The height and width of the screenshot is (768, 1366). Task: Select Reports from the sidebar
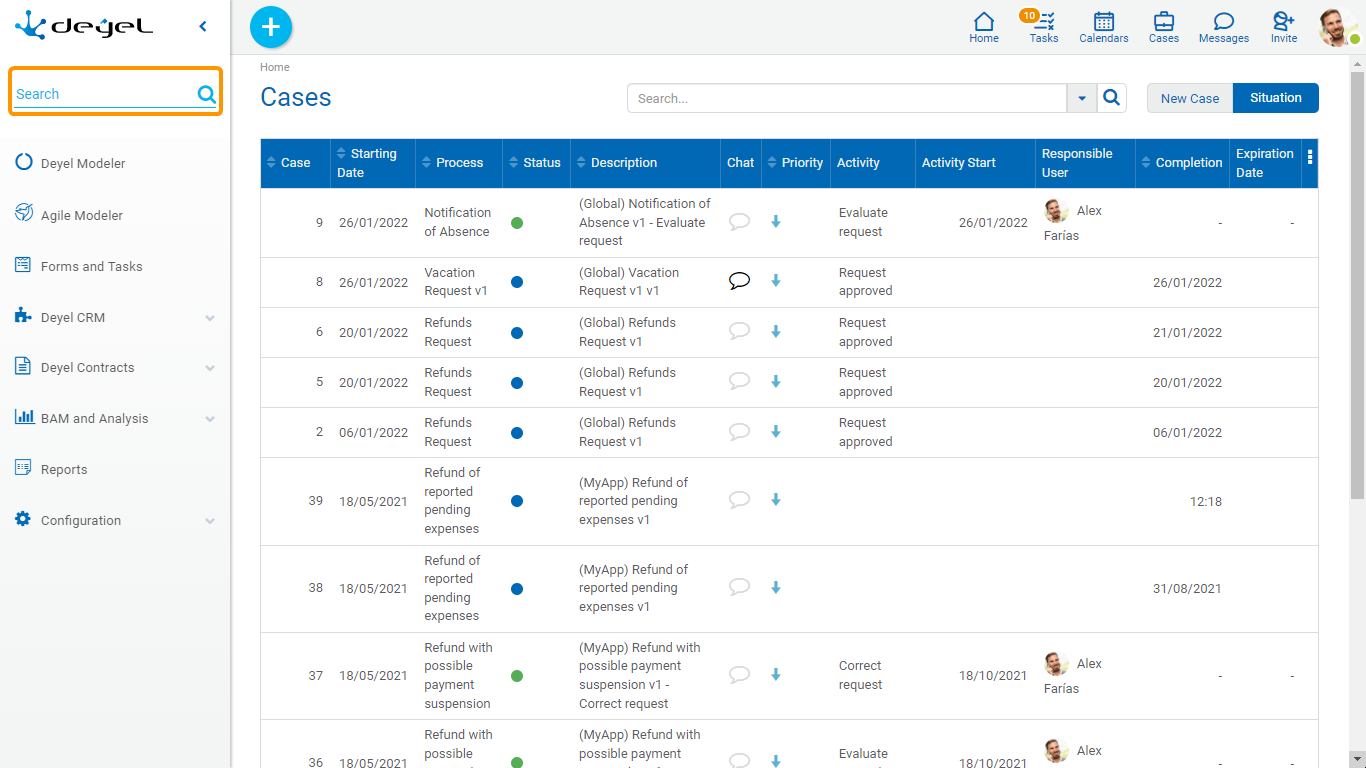(x=64, y=469)
